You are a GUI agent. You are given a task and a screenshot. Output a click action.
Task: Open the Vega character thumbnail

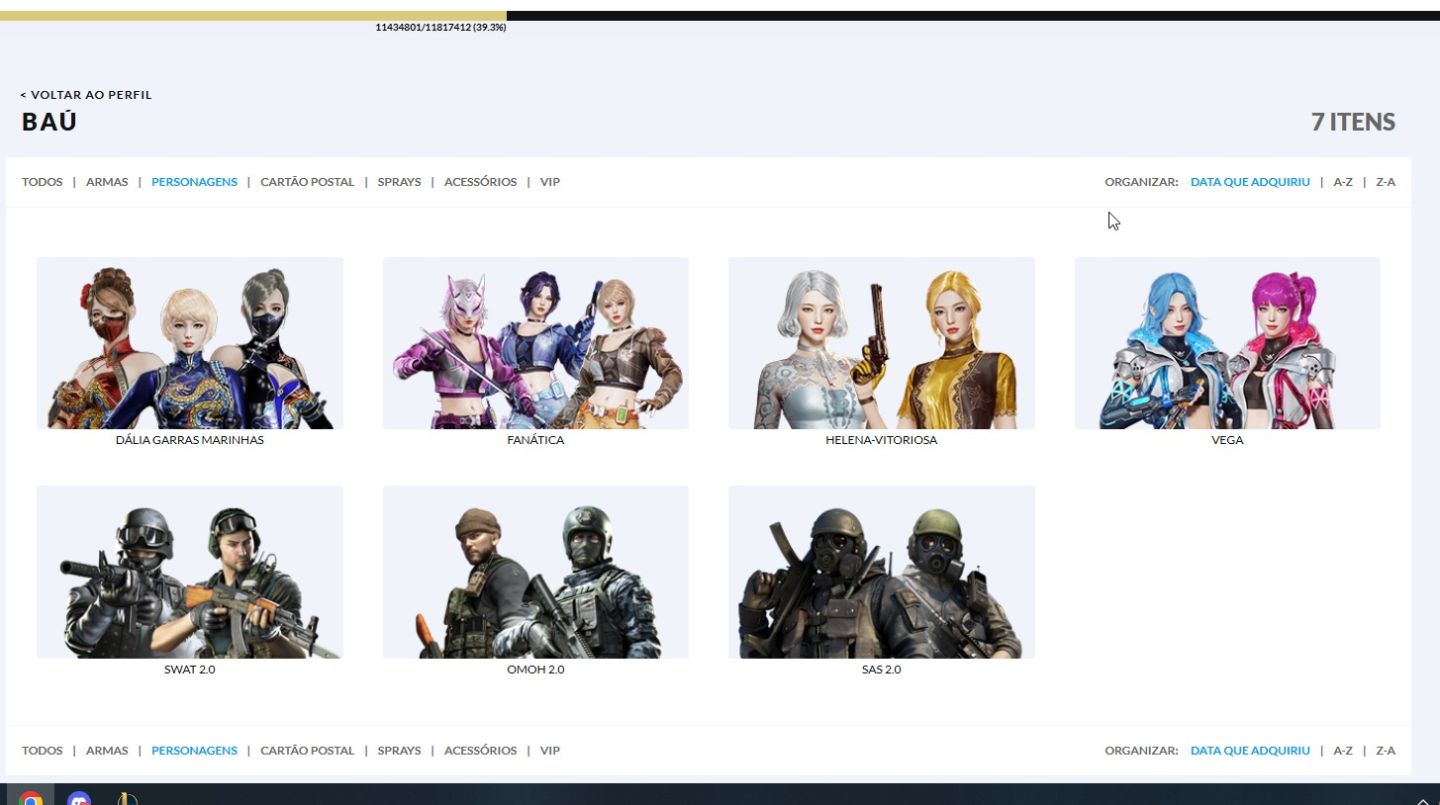click(1227, 343)
